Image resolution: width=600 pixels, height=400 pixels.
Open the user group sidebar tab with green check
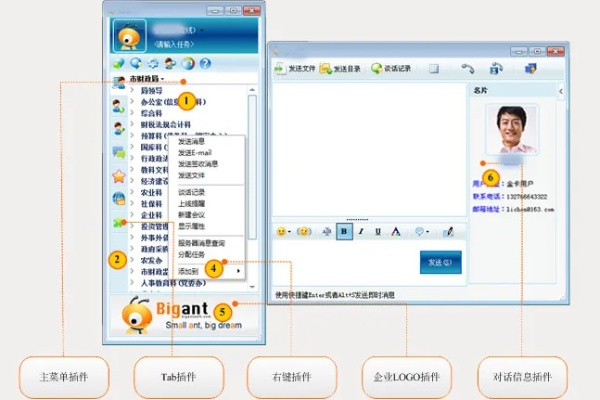point(119,128)
